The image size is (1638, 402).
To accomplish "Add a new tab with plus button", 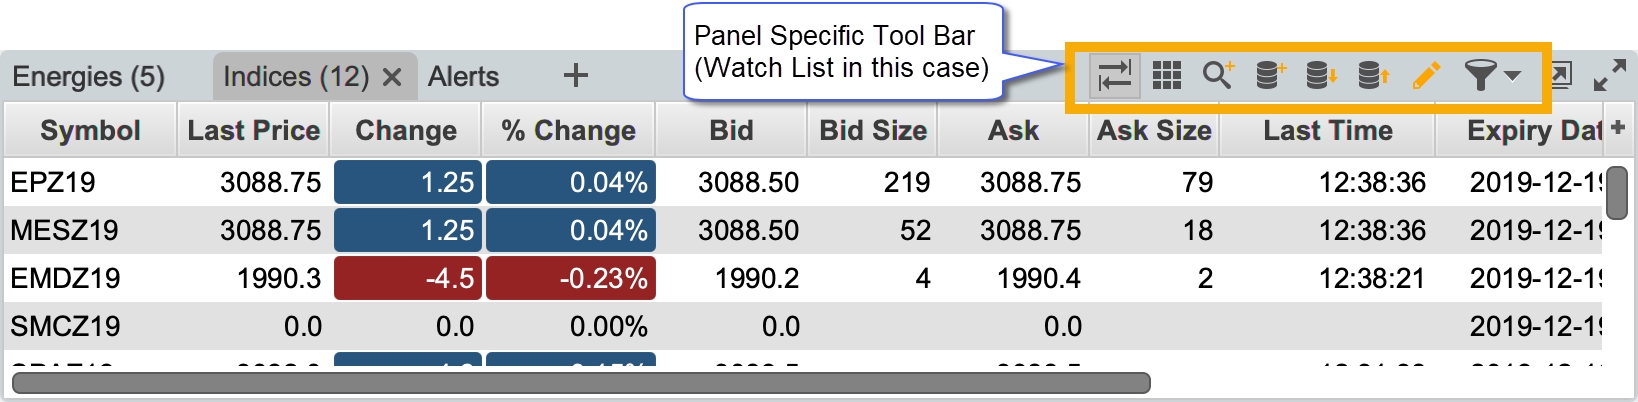I will tap(575, 75).
